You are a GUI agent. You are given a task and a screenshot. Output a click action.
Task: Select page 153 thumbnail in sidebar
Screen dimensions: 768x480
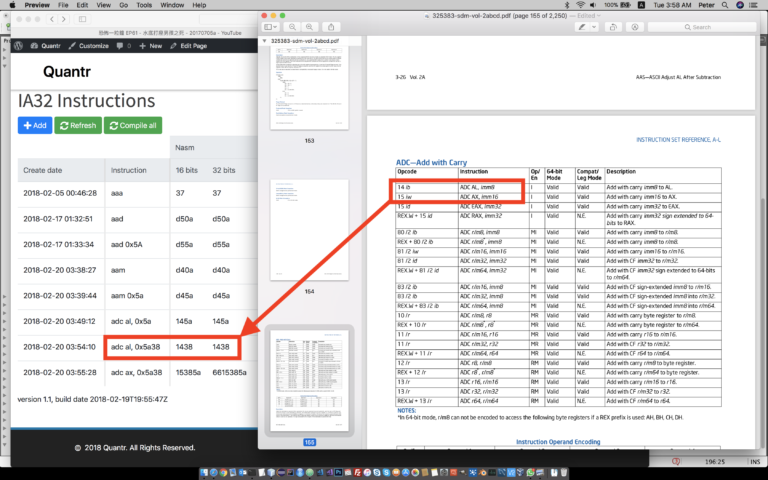[x=310, y=88]
